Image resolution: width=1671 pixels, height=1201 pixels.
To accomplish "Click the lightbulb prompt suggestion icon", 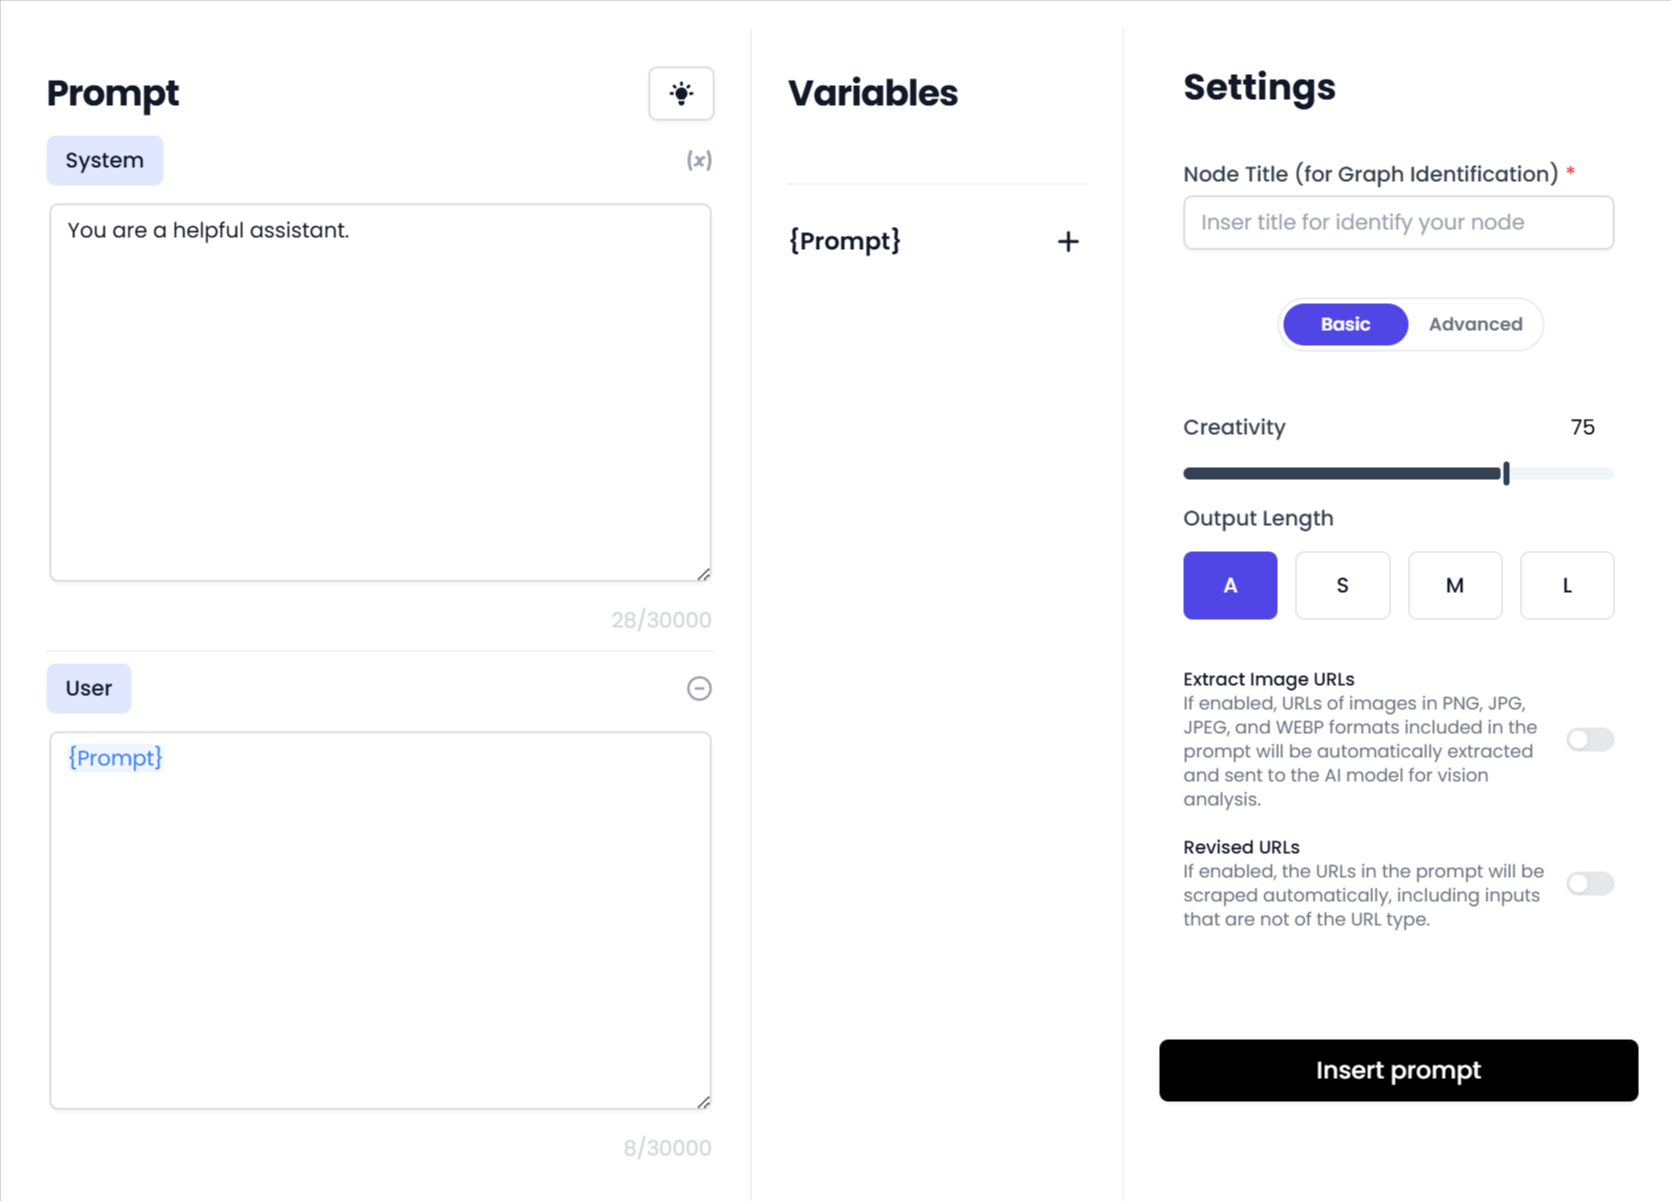I will [x=681, y=93].
